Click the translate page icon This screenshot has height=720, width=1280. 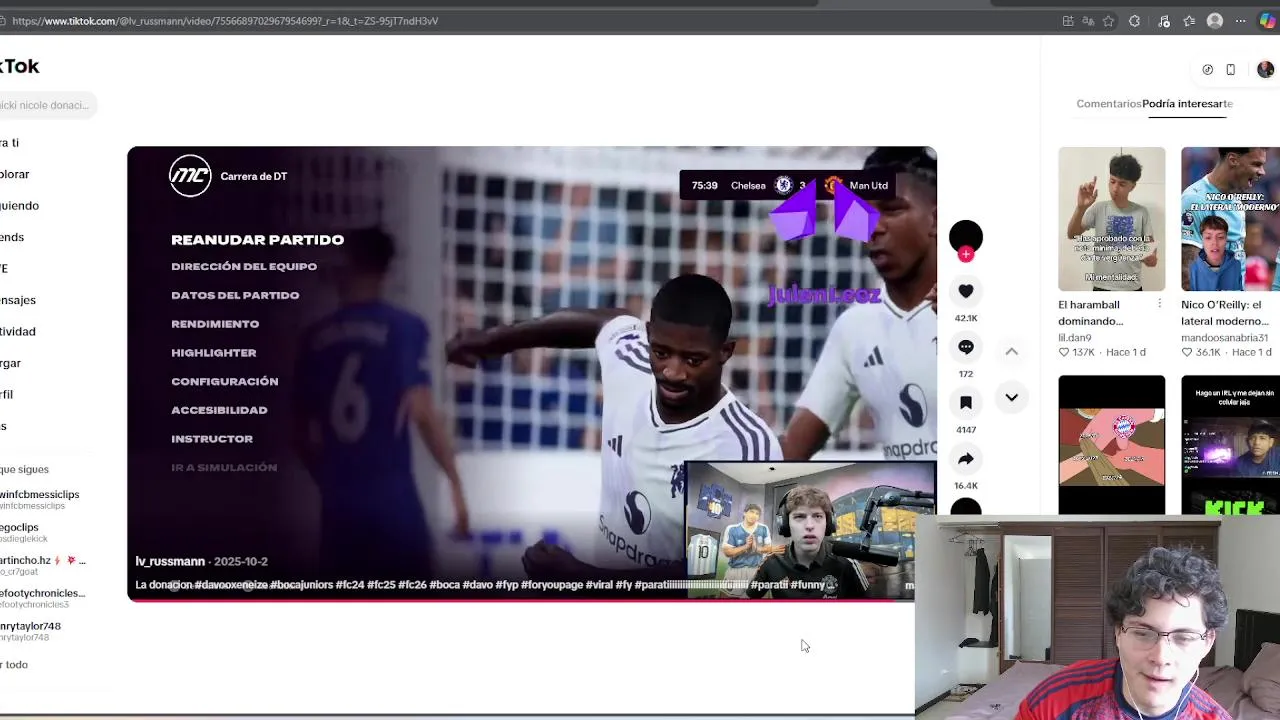pyautogui.click(x=1088, y=21)
